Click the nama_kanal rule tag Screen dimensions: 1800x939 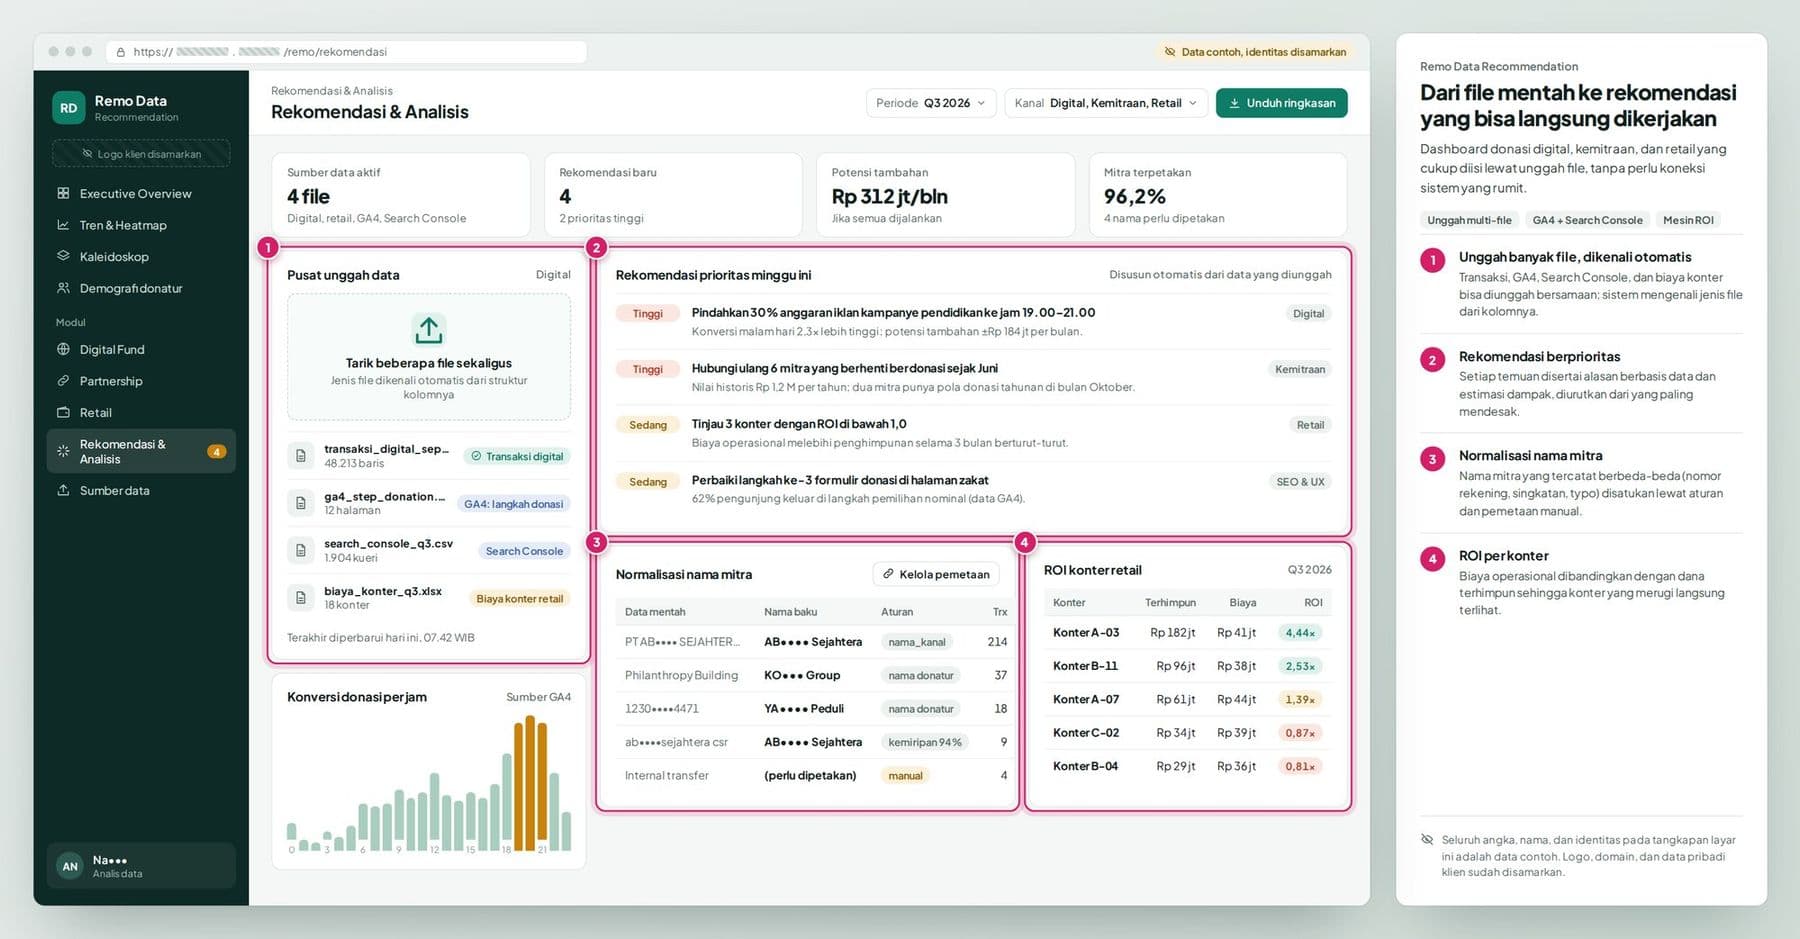(x=917, y=642)
